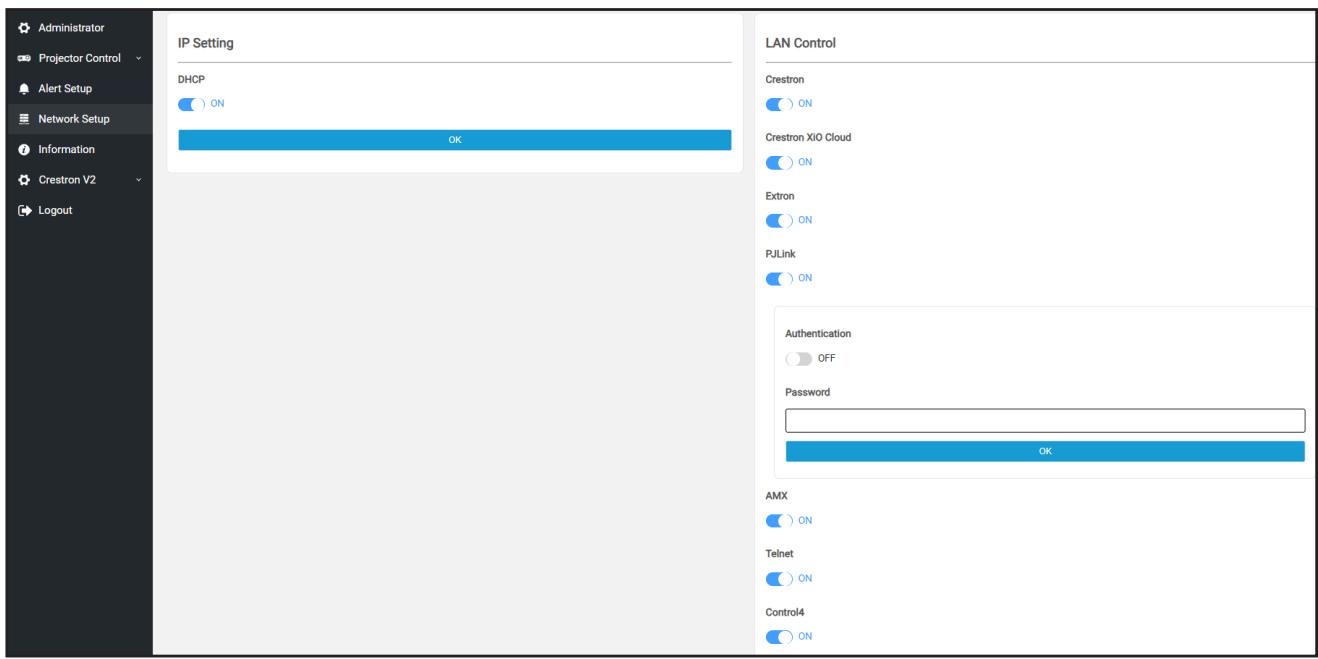Expand Crestron V2 chevron arrow
Viewport: 1318px width, 659px height.
click(138, 180)
